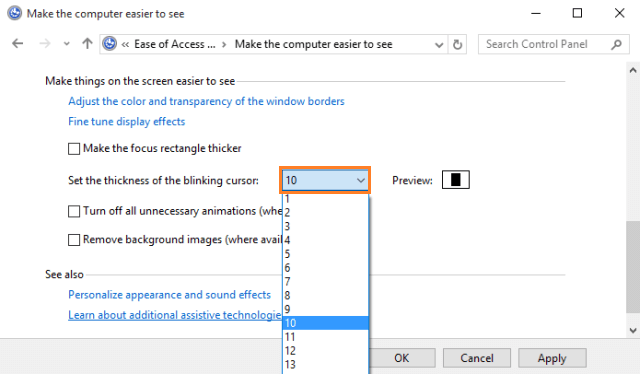Choose 9 from thickness options
640x374 pixels.
tap(325, 309)
